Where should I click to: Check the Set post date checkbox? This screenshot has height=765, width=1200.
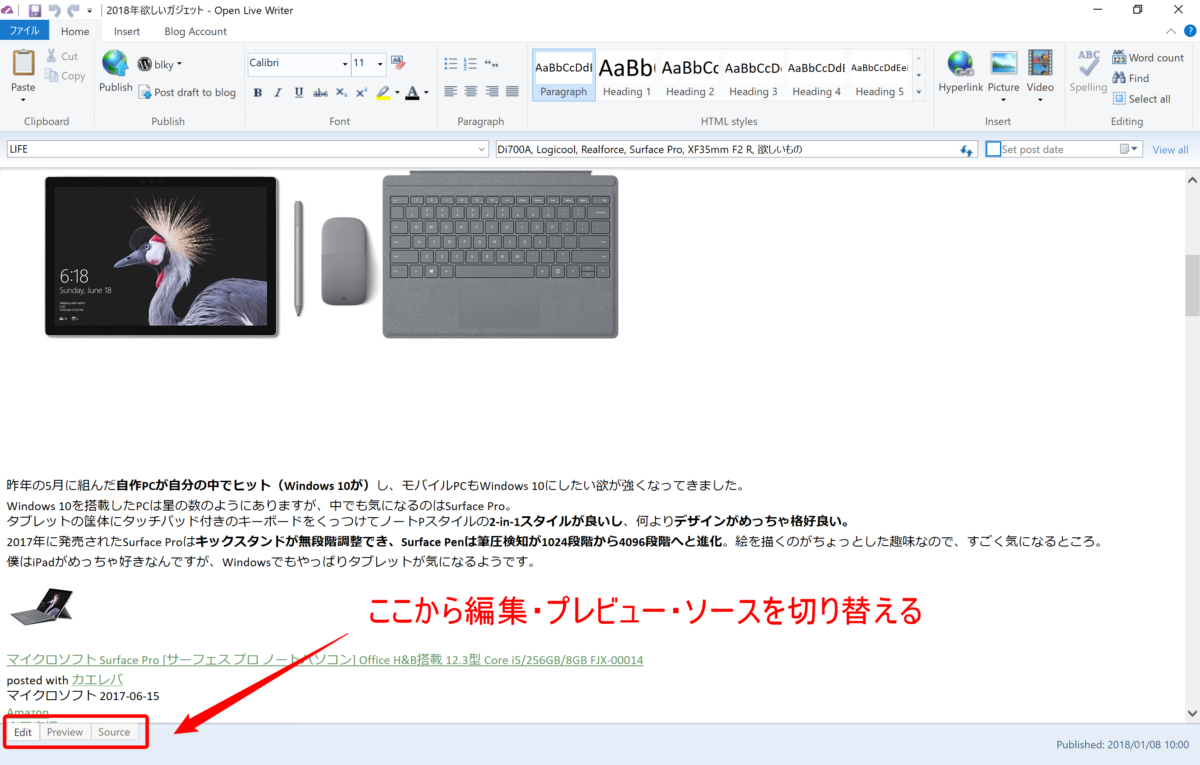[993, 149]
